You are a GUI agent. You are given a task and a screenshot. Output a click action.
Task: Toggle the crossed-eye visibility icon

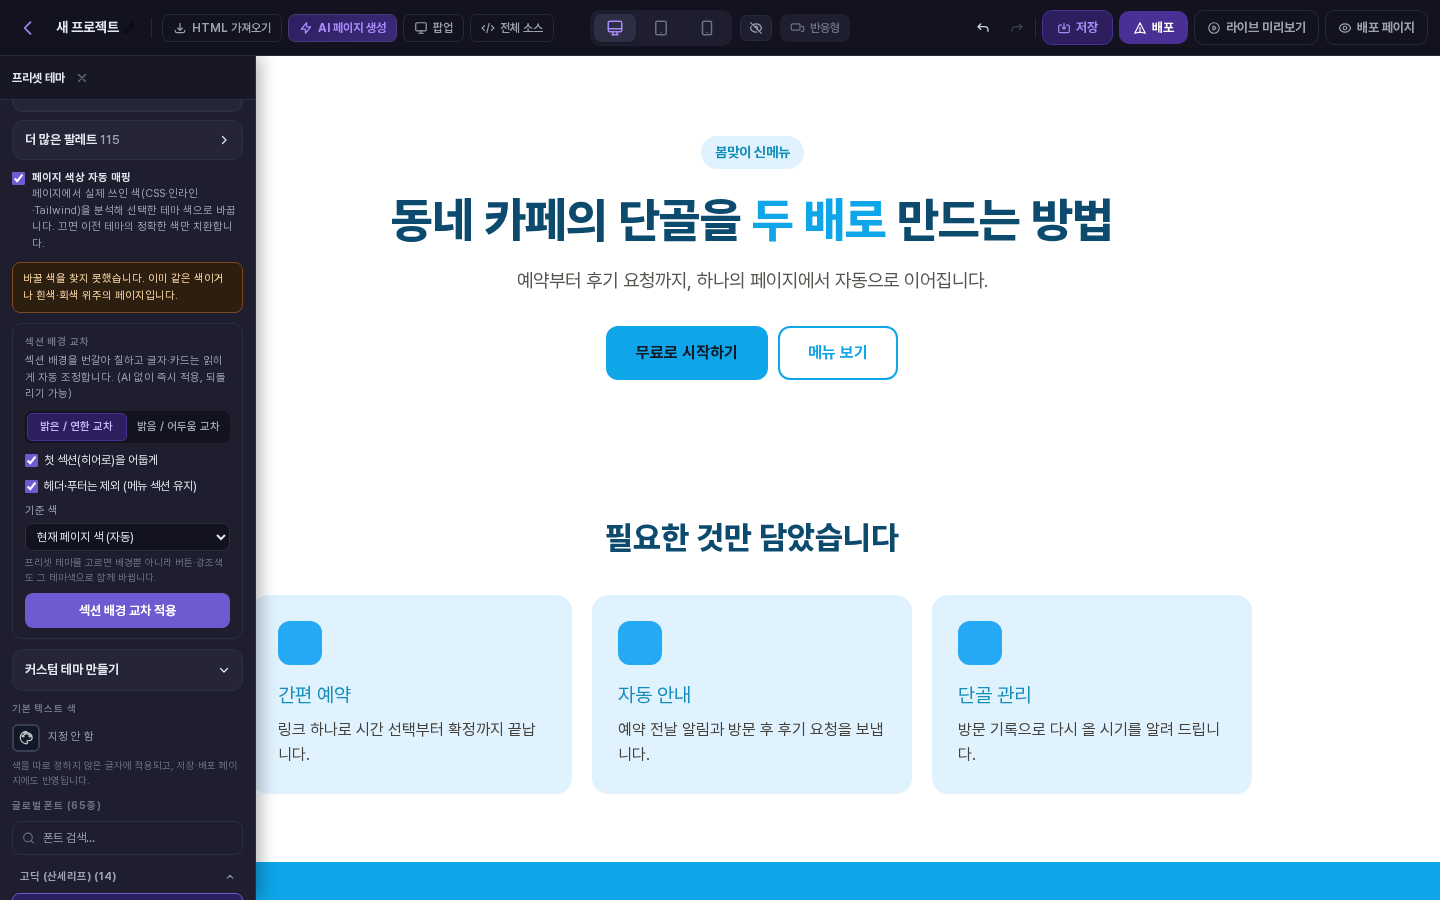pos(756,28)
